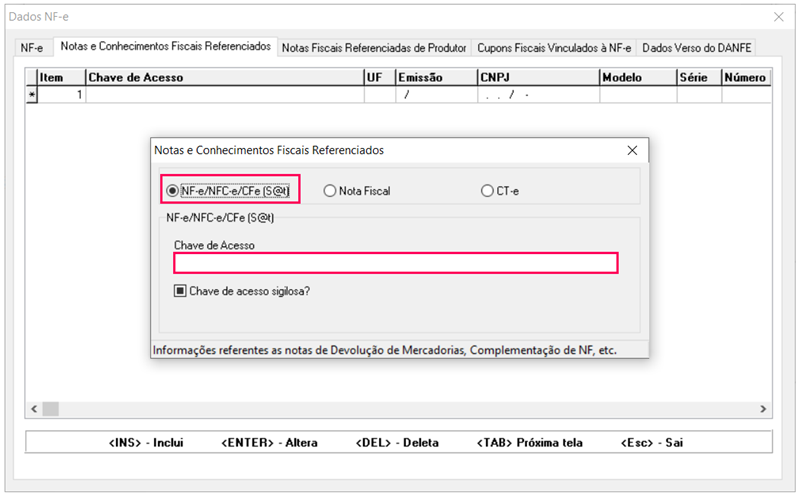Select Notas e Conhecimentos Fiscais Referenciados tab
This screenshot has width=801, height=496.
[x=165, y=47]
